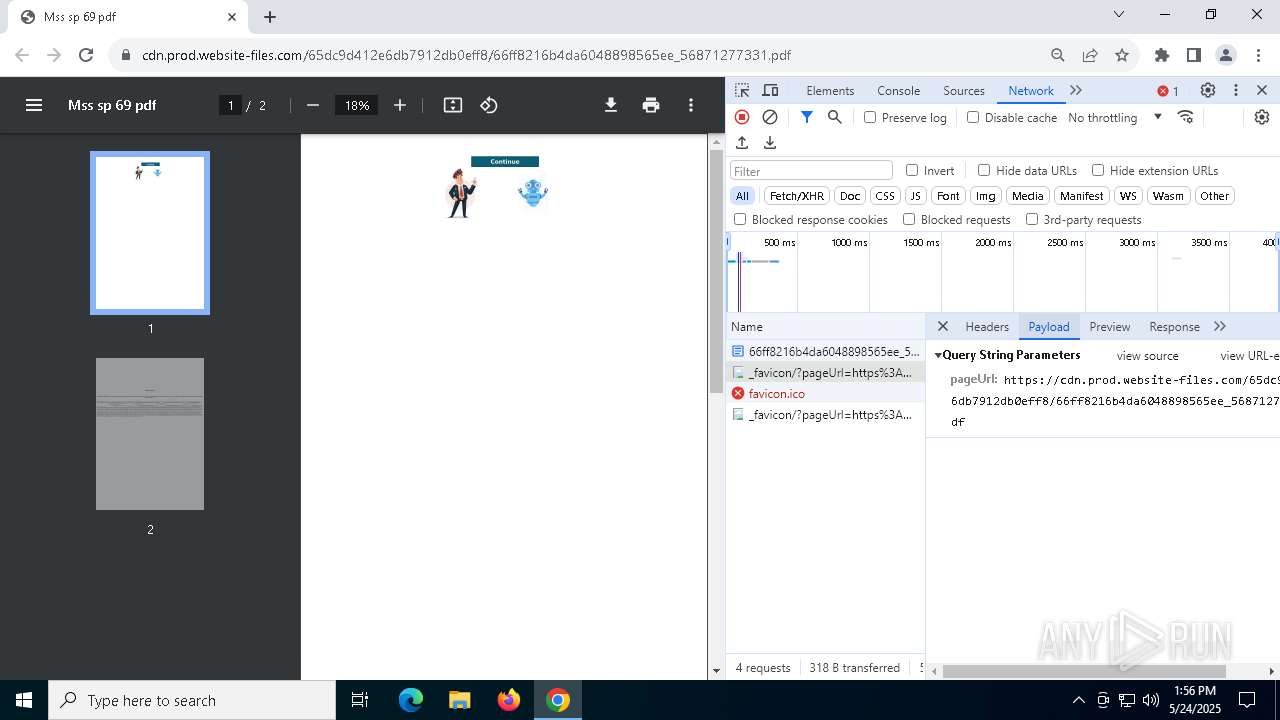Image resolution: width=1280 pixels, height=720 pixels.
Task: Print the PDF document
Action: (651, 105)
